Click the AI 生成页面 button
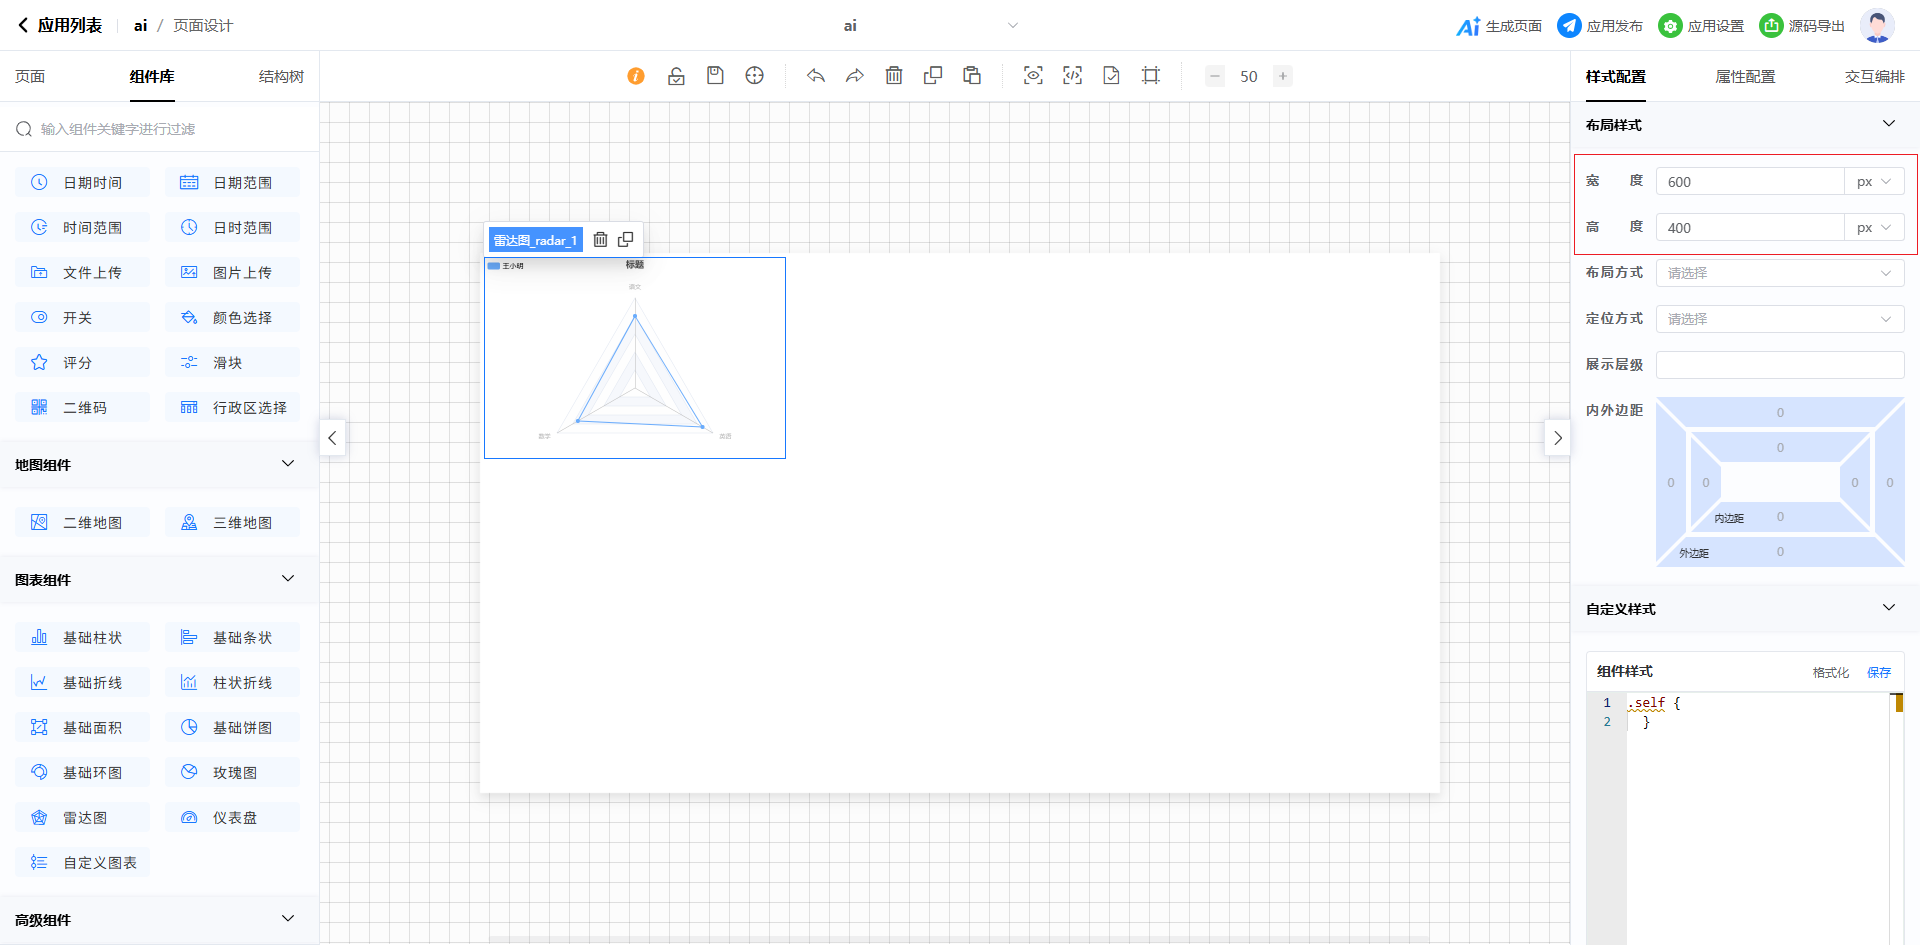This screenshot has width=1920, height=945. coord(1499,26)
